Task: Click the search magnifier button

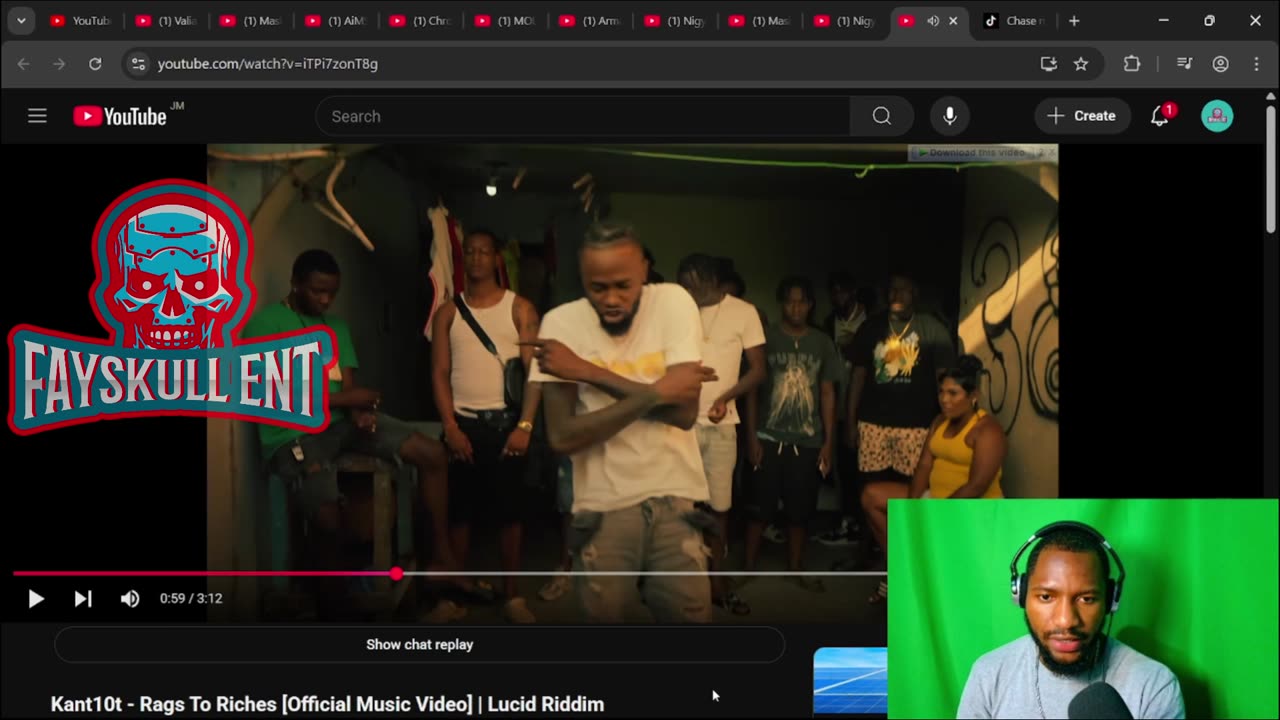Action: (x=881, y=116)
